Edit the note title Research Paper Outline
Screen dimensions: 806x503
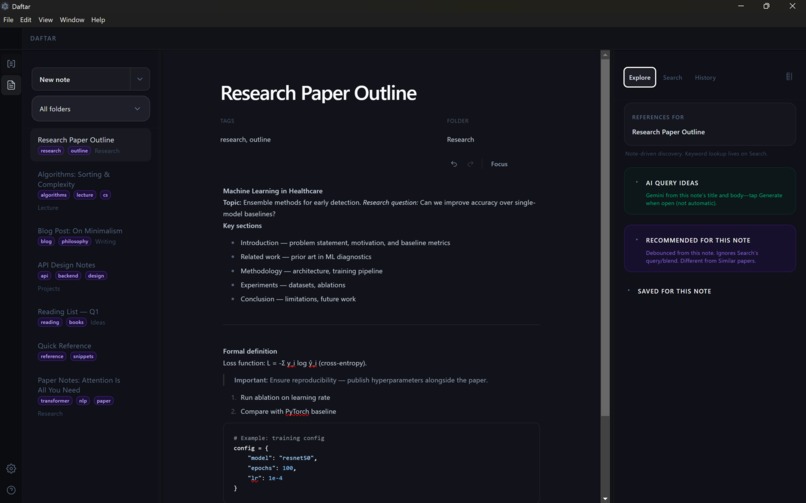tap(318, 94)
